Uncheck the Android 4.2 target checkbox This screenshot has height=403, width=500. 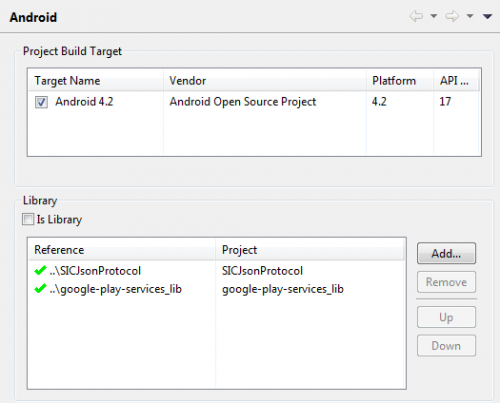click(41, 102)
